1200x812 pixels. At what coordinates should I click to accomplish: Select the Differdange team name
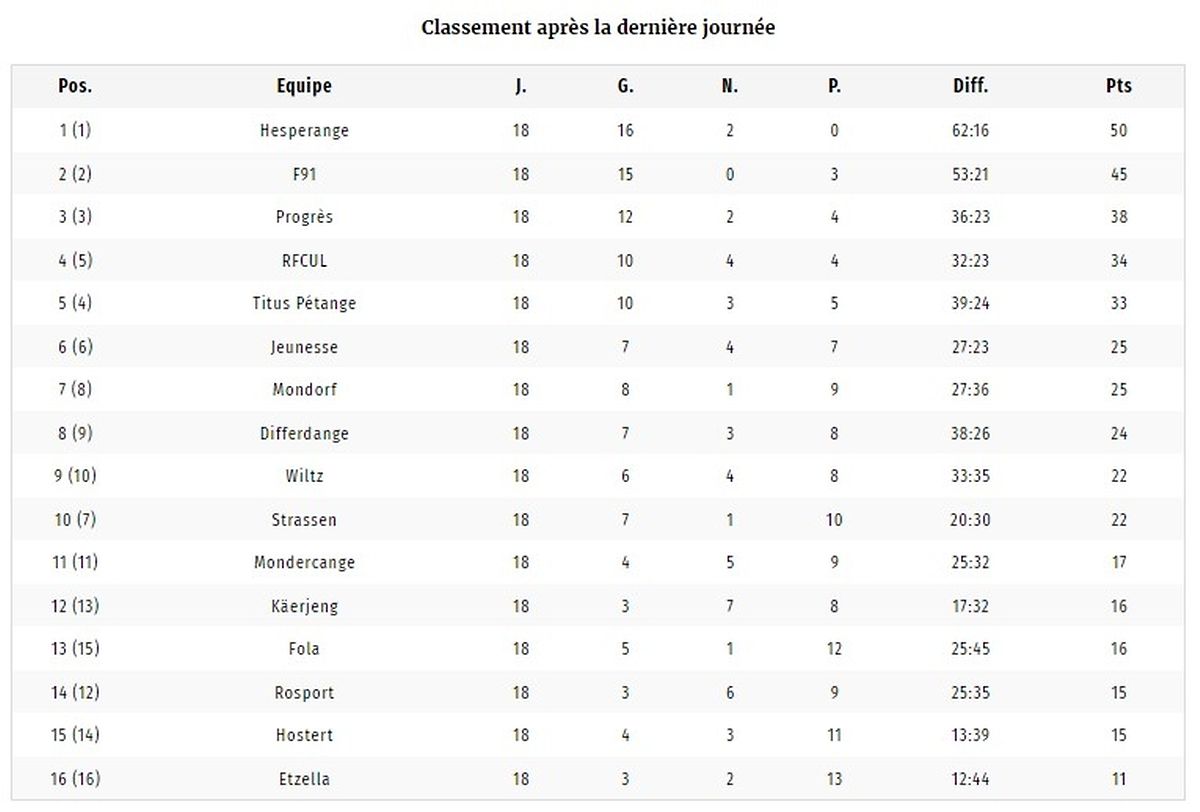[x=304, y=434]
